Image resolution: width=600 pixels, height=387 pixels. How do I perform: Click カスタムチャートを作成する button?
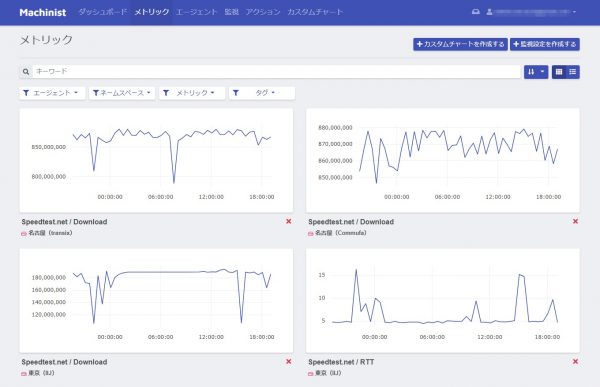[x=460, y=44]
